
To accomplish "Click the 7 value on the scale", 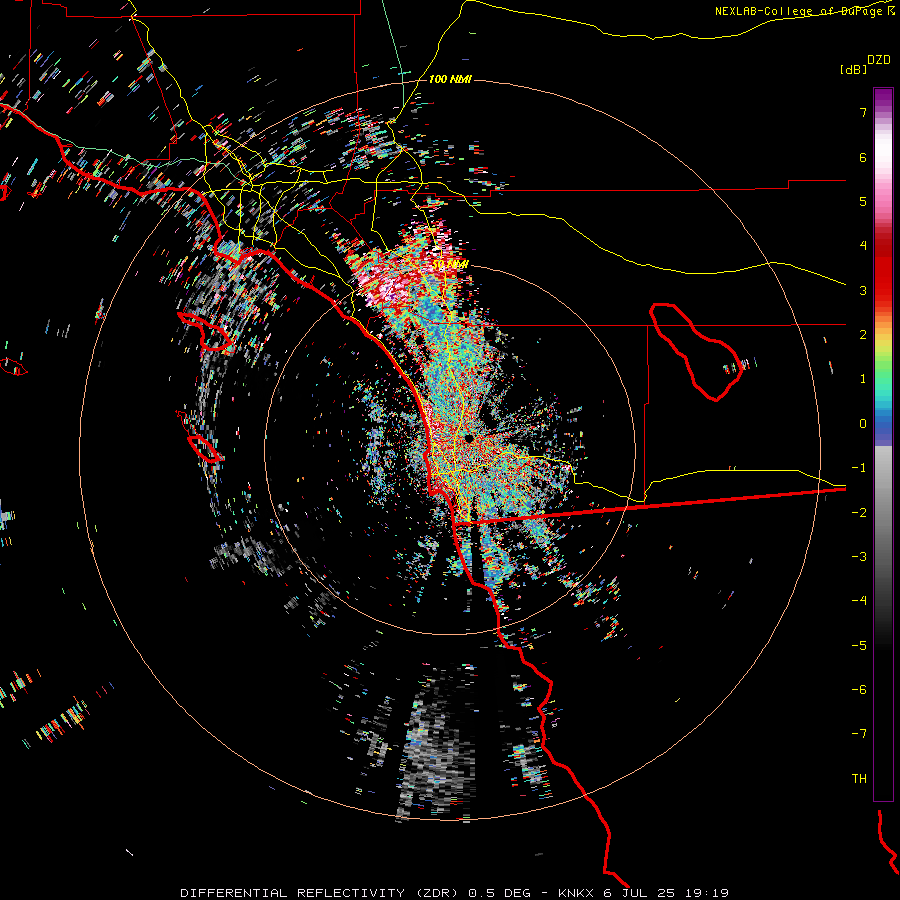I will [863, 112].
